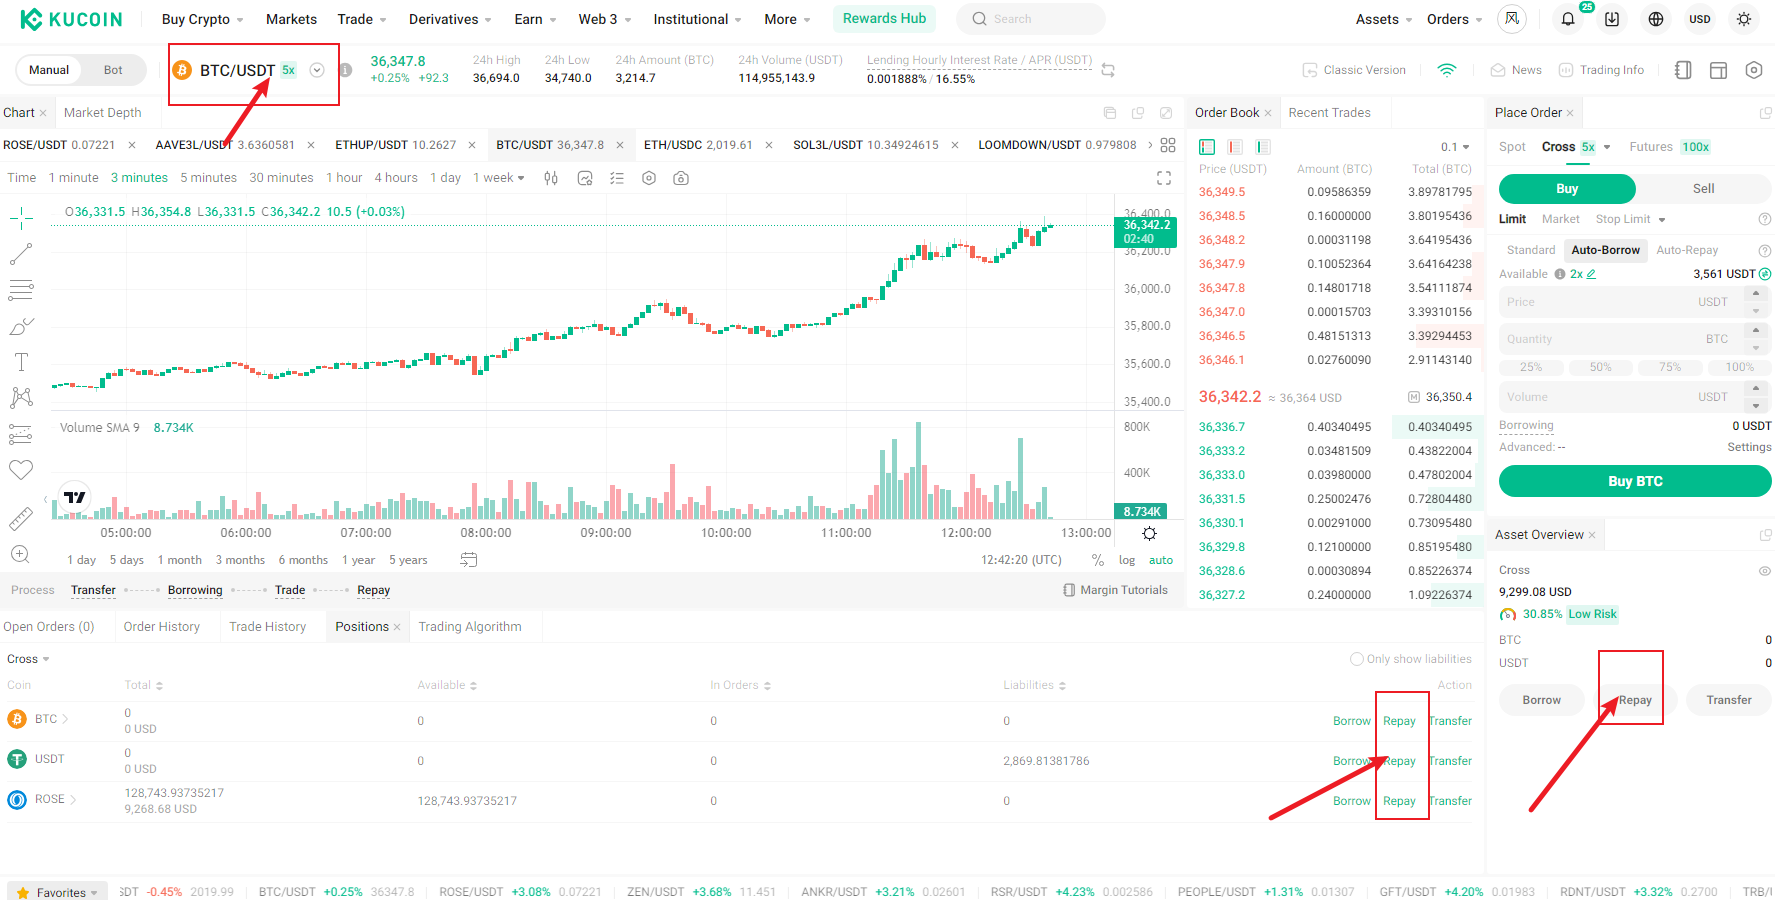Select the text annotation tool
Screen dimensions: 1775x900
coord(21,362)
